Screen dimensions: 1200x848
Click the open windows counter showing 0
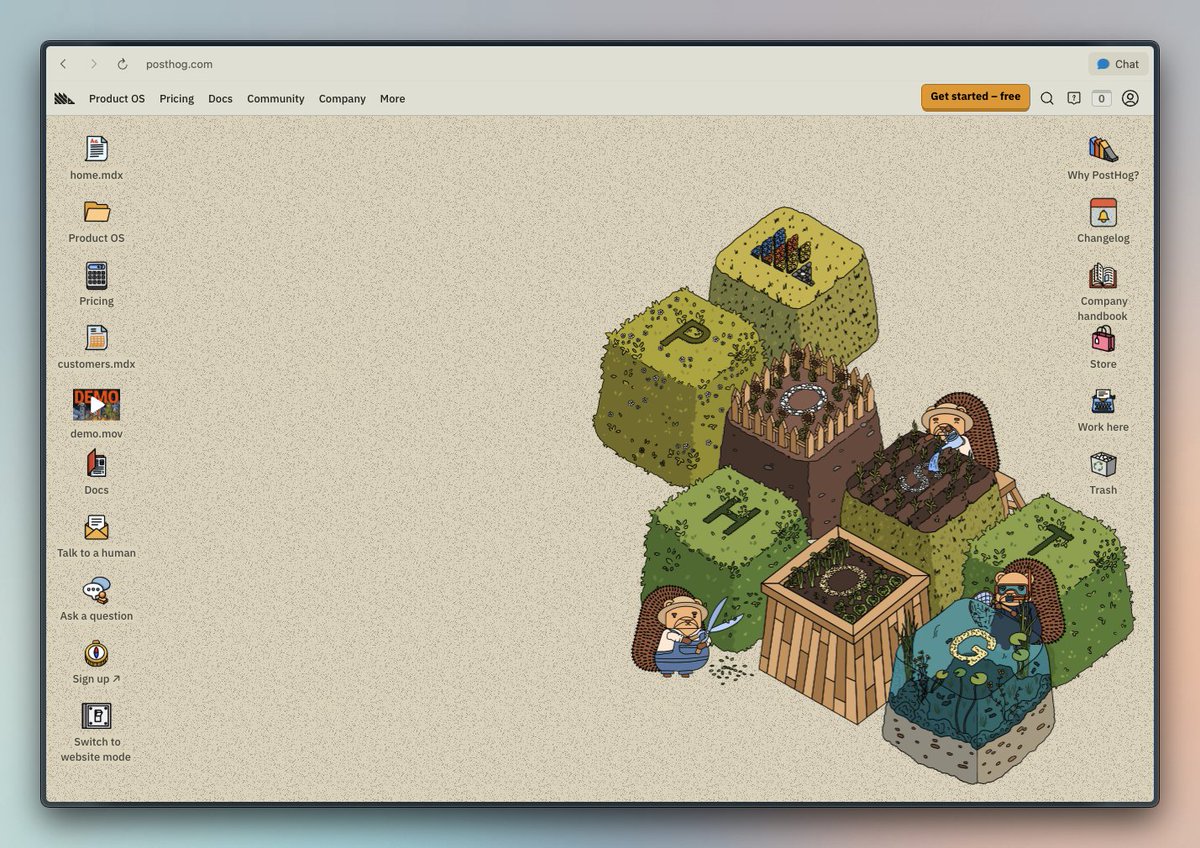coord(1101,98)
